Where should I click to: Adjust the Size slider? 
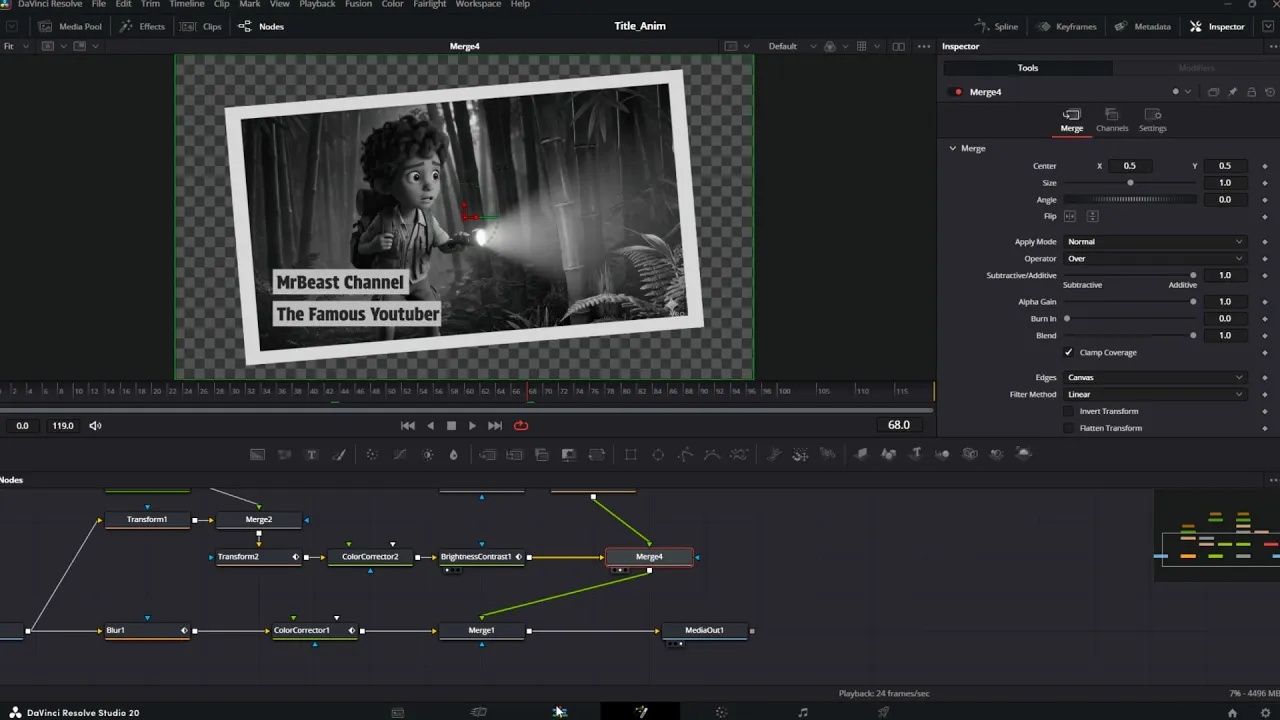pos(1130,183)
